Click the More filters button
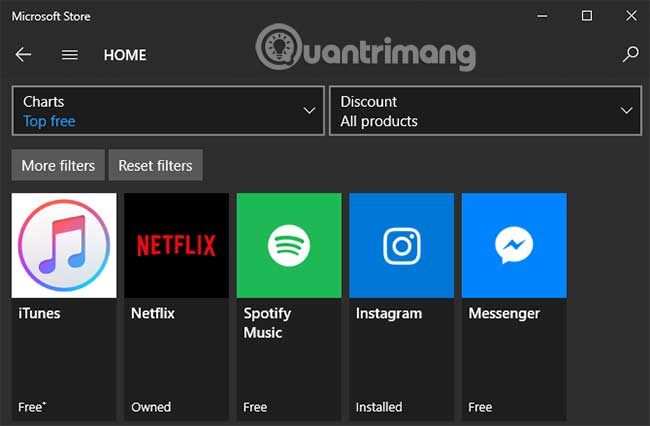Viewport: 650px width, 426px height. tap(58, 165)
